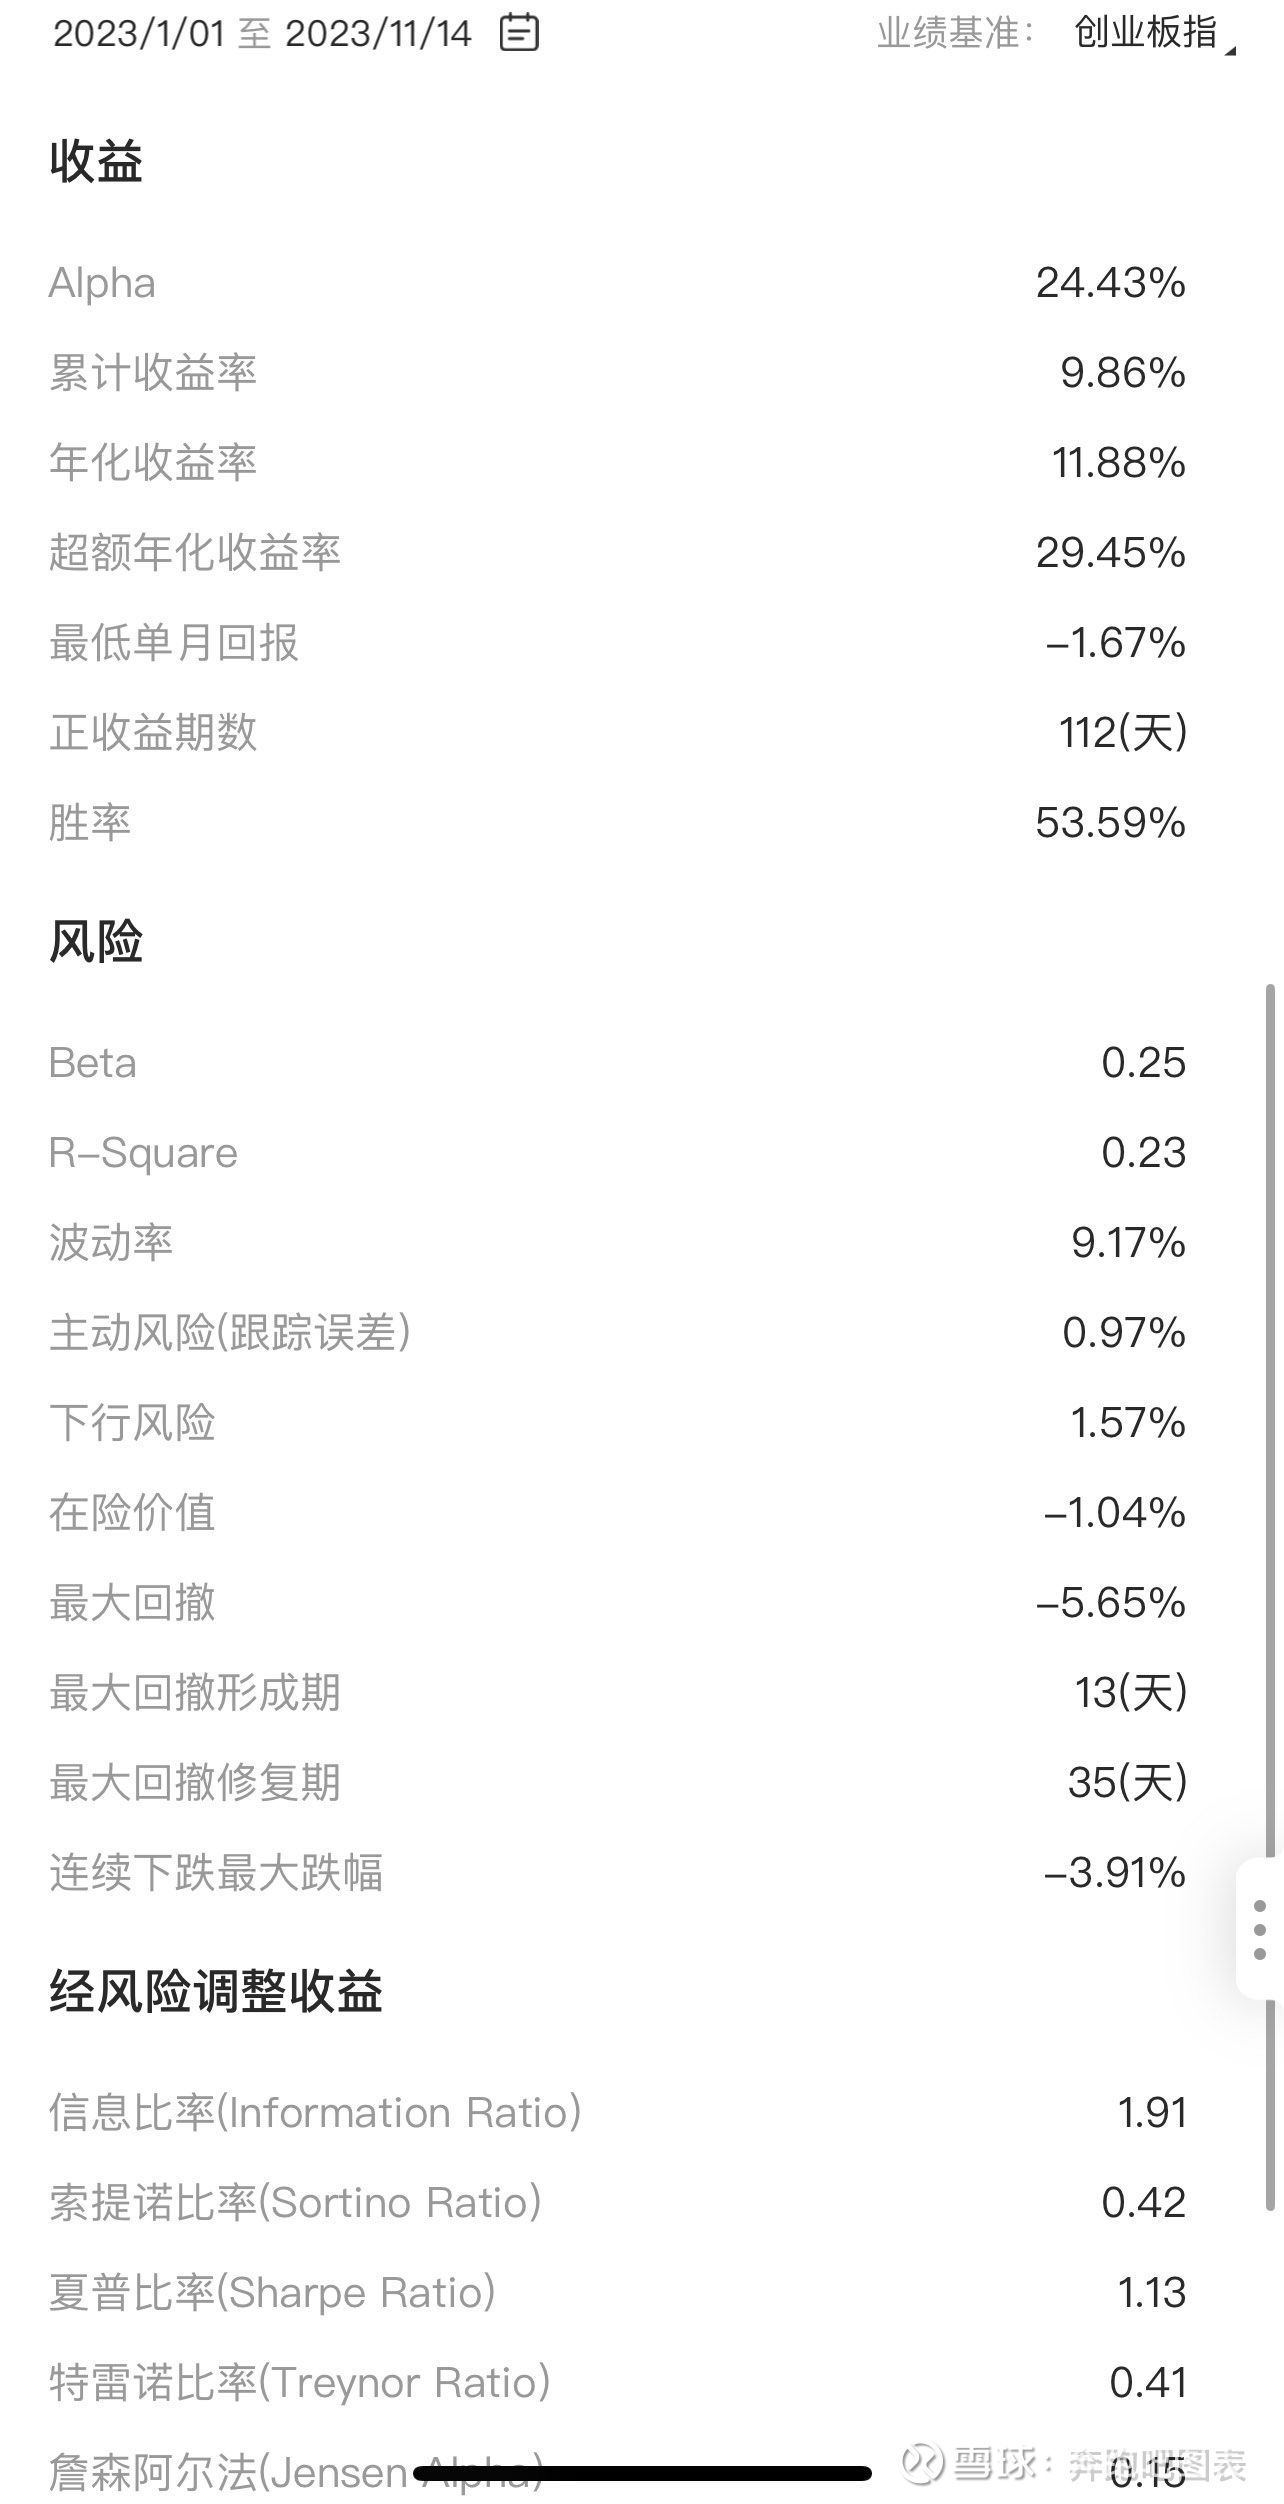Viewport: 1284px width, 2504px height.
Task: Select the 最大回撤 -5.65% value
Action: click(x=1111, y=1603)
